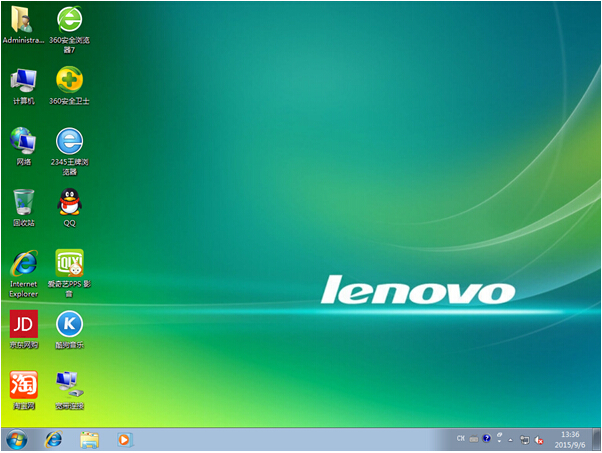This screenshot has height=453, width=602.
Task: Open the blue help question-mark icon
Action: pos(486,438)
